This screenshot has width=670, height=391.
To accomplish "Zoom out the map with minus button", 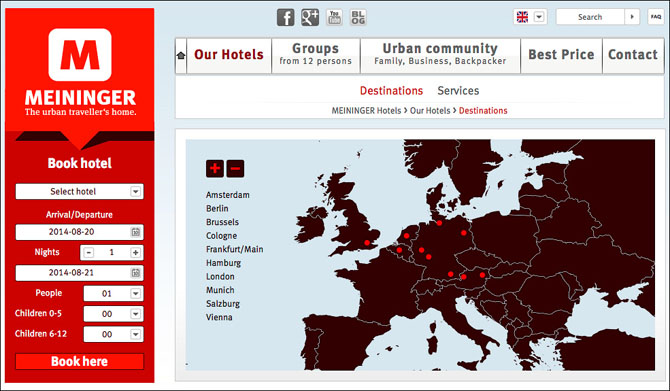I will tap(235, 168).
